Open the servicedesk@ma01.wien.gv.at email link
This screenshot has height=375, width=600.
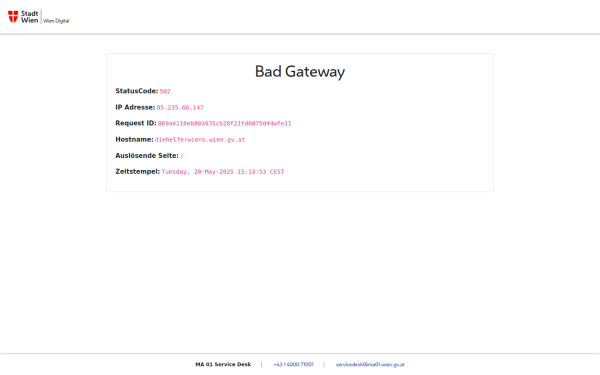(x=370, y=365)
